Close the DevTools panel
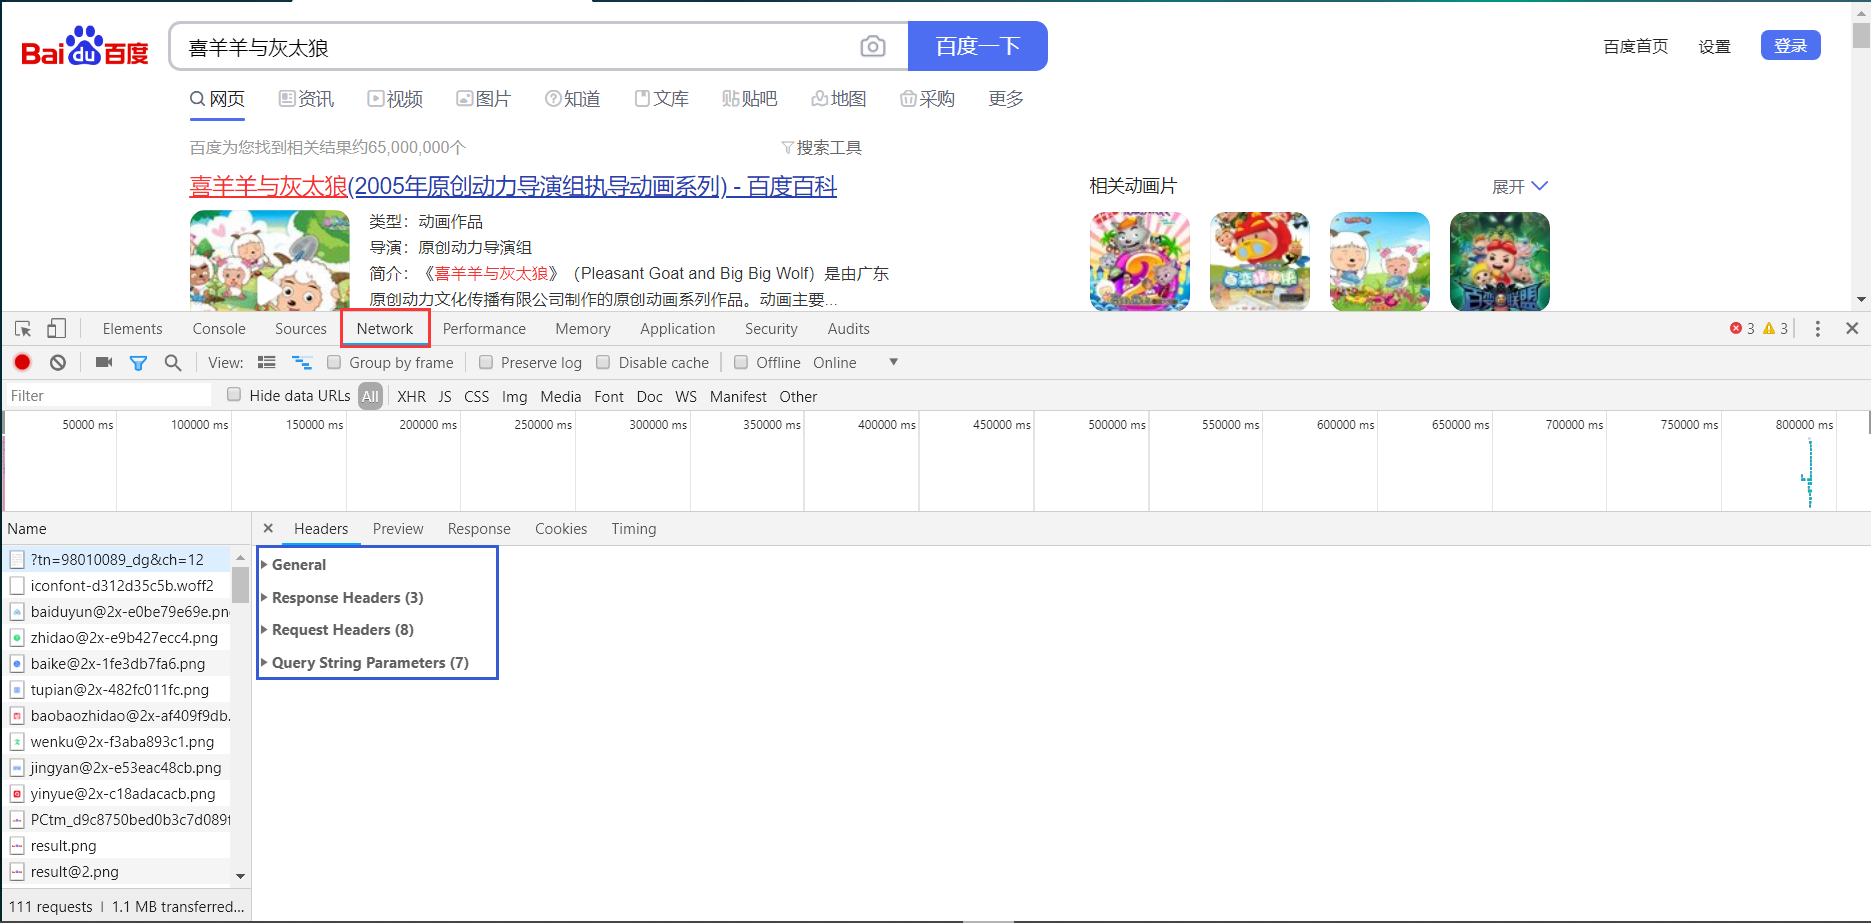Viewport: 1871px width, 923px height. pyautogui.click(x=1852, y=328)
